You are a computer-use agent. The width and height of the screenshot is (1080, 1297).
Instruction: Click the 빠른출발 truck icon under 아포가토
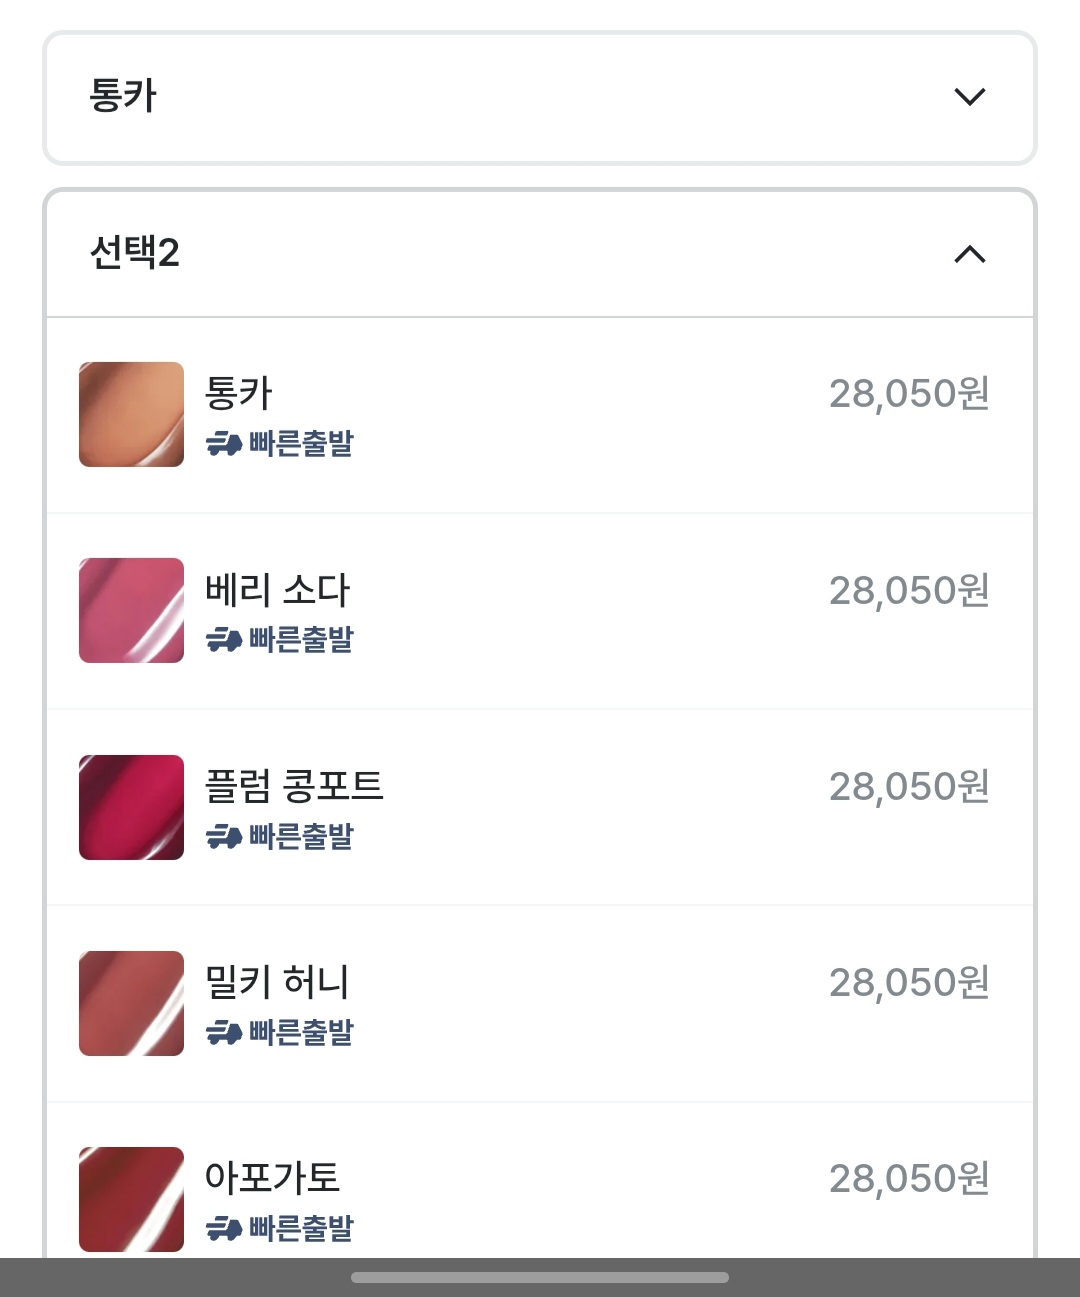[x=224, y=1228]
